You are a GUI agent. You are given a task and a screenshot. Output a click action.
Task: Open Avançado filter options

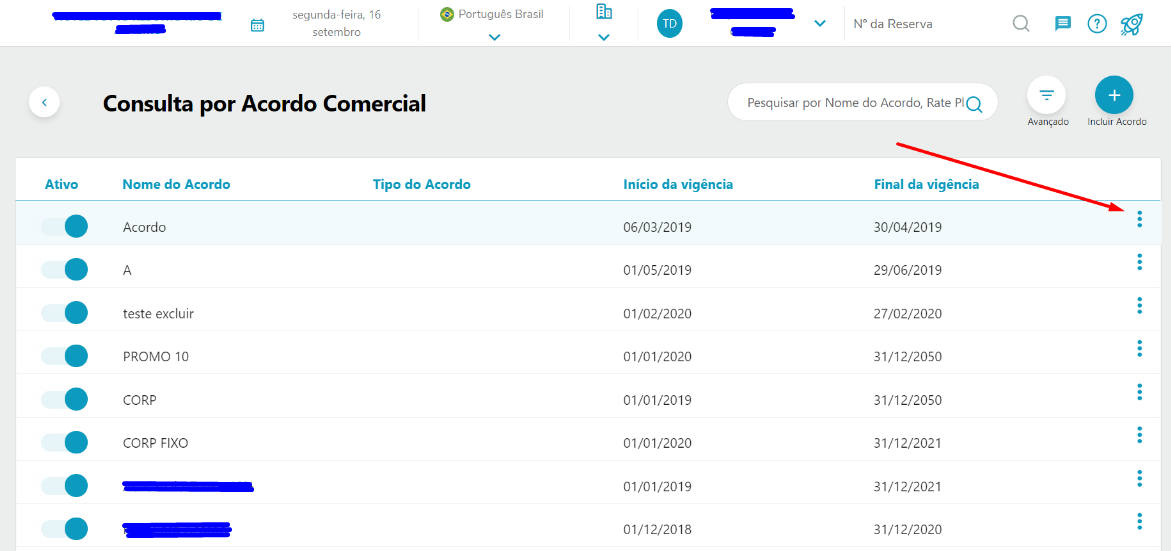(1047, 96)
